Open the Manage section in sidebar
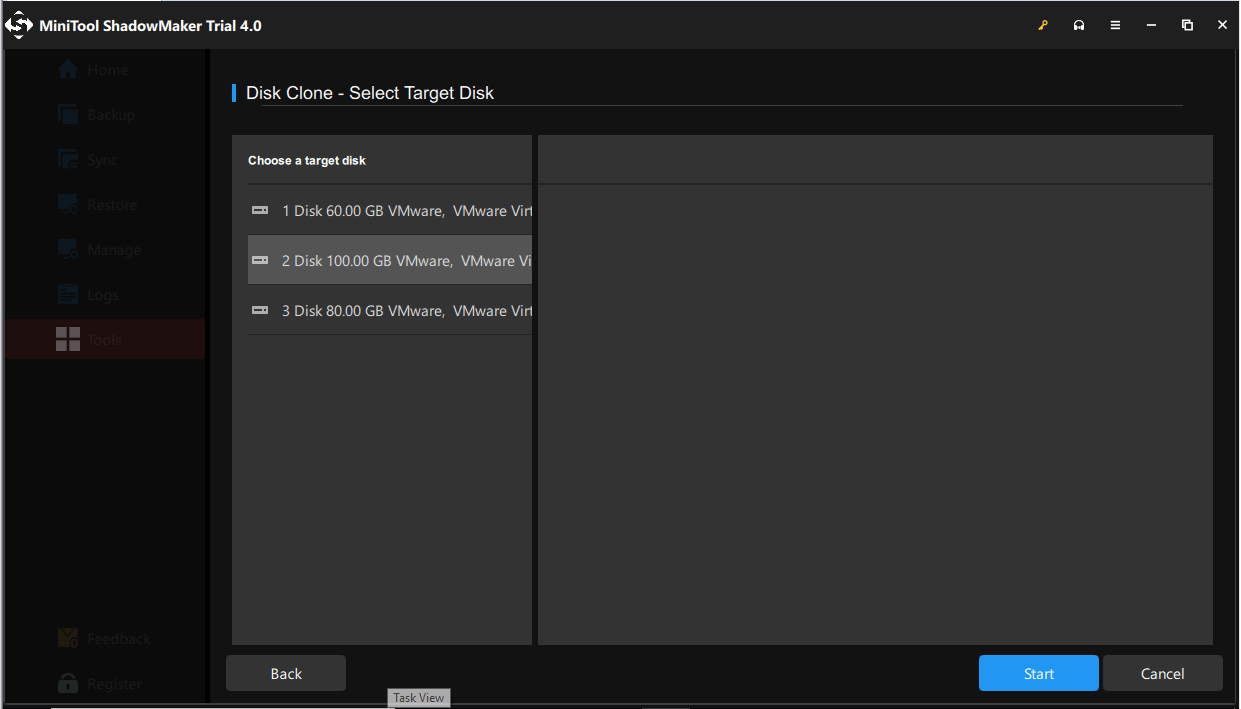1241x709 pixels. [x=99, y=250]
